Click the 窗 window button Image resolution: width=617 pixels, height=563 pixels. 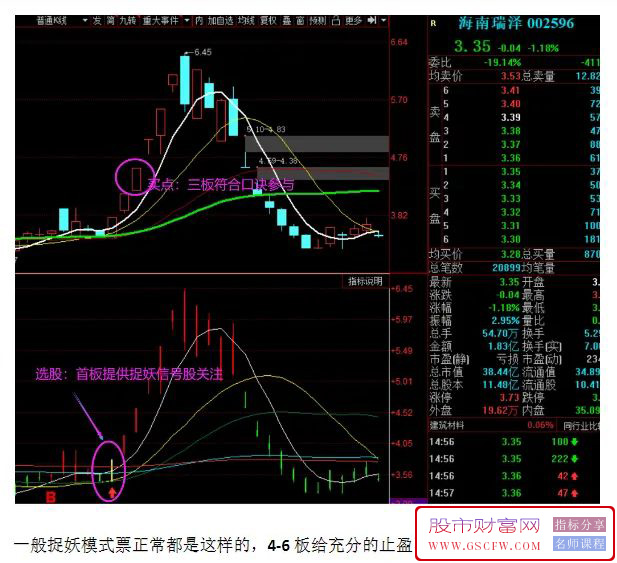pos(300,20)
